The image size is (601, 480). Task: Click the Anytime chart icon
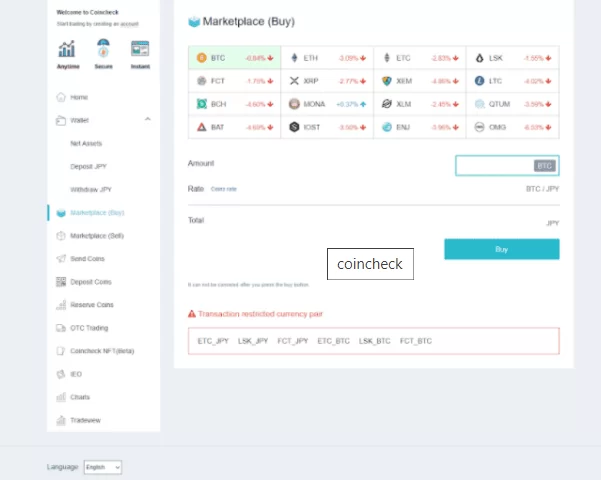[67, 49]
